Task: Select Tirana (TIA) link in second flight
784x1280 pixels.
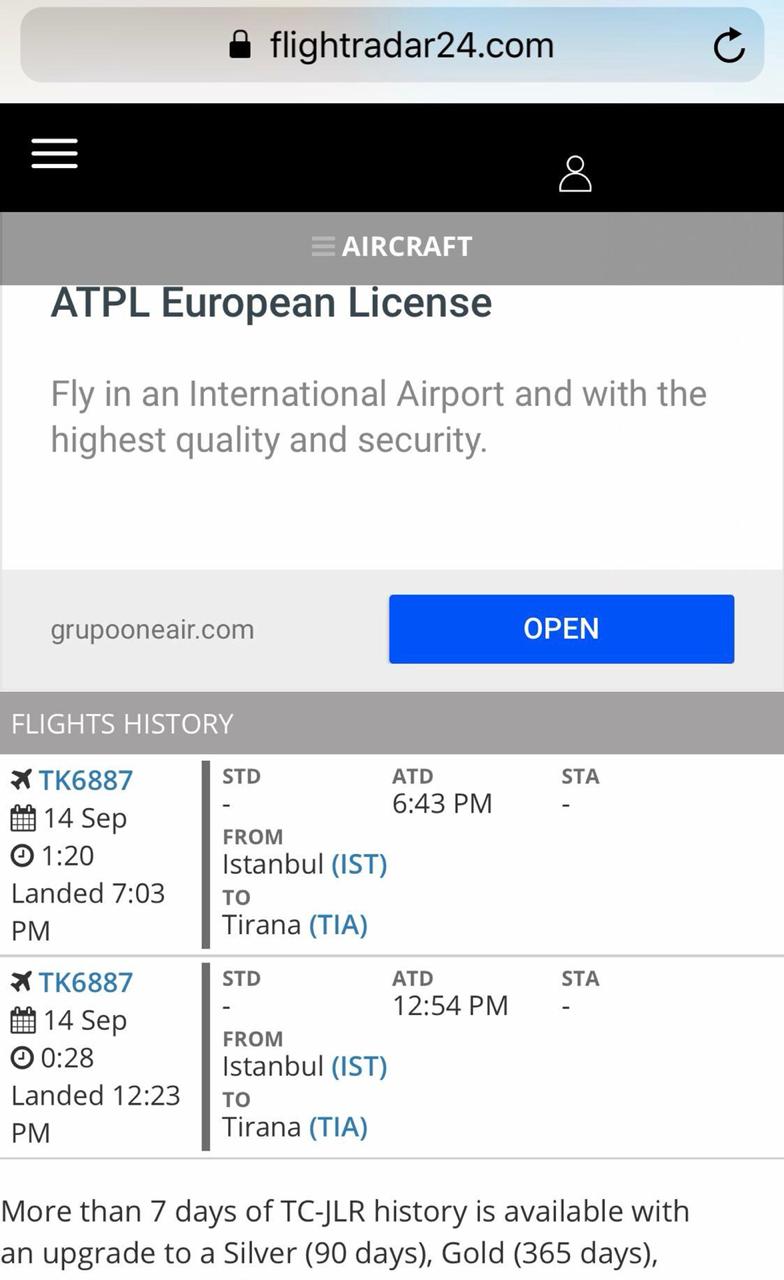Action: coord(338,1127)
